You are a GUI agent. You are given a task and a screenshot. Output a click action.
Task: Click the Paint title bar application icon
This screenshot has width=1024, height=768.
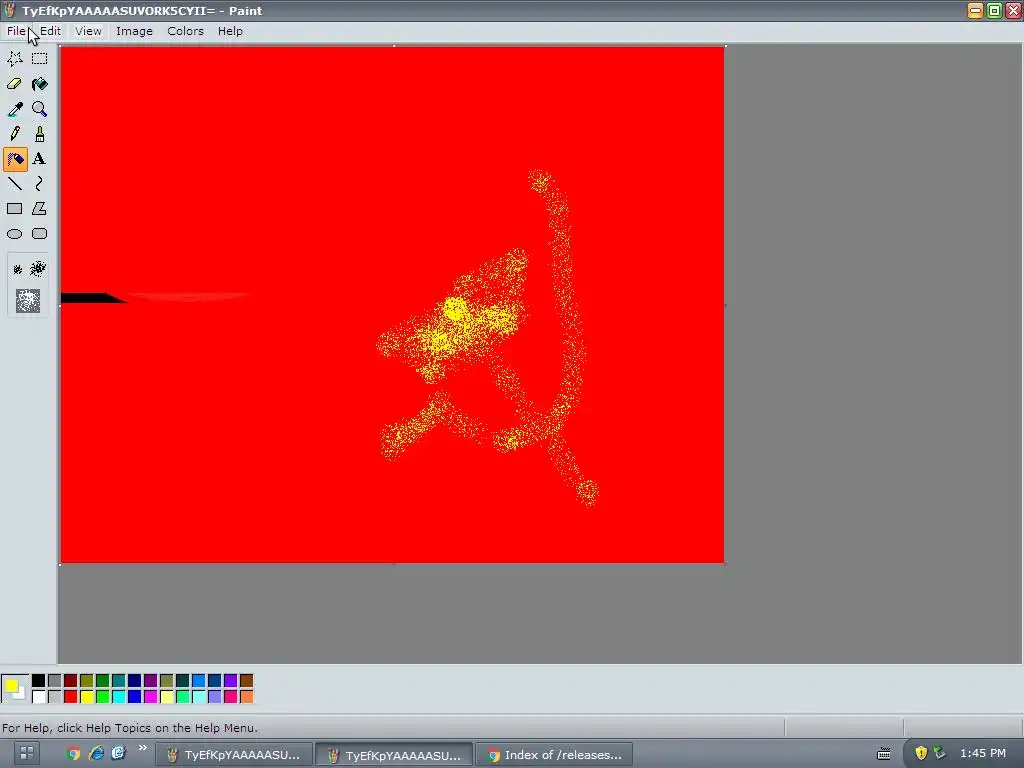point(10,10)
